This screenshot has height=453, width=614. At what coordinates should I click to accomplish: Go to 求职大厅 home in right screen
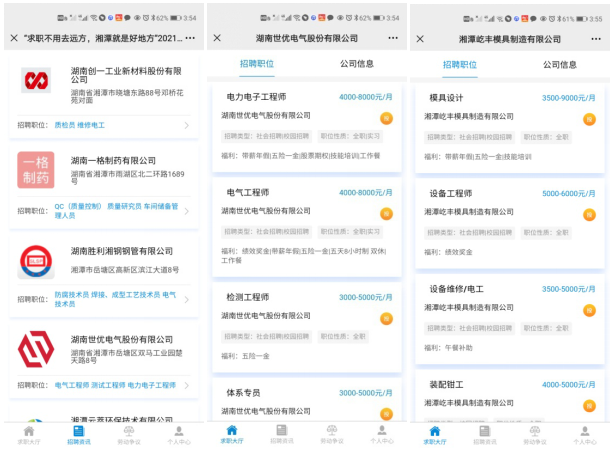click(435, 435)
